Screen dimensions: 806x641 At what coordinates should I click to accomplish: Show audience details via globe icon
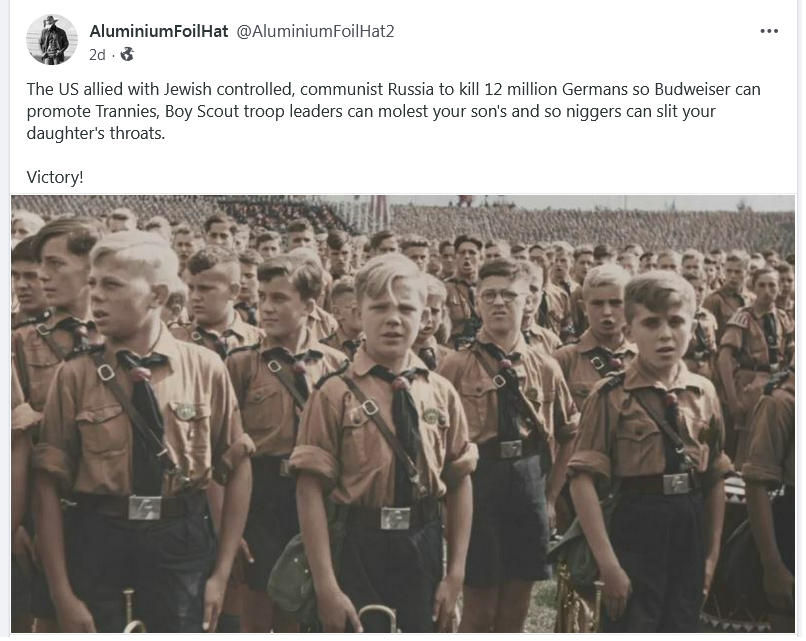pyautogui.click(x=127, y=54)
